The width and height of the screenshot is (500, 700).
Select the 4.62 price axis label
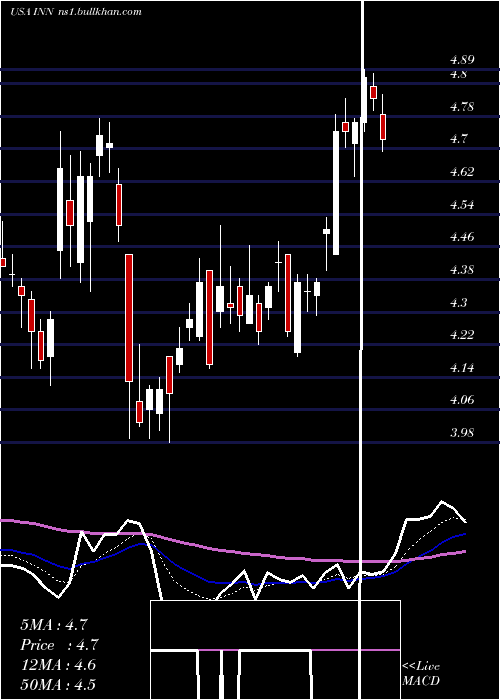click(462, 172)
